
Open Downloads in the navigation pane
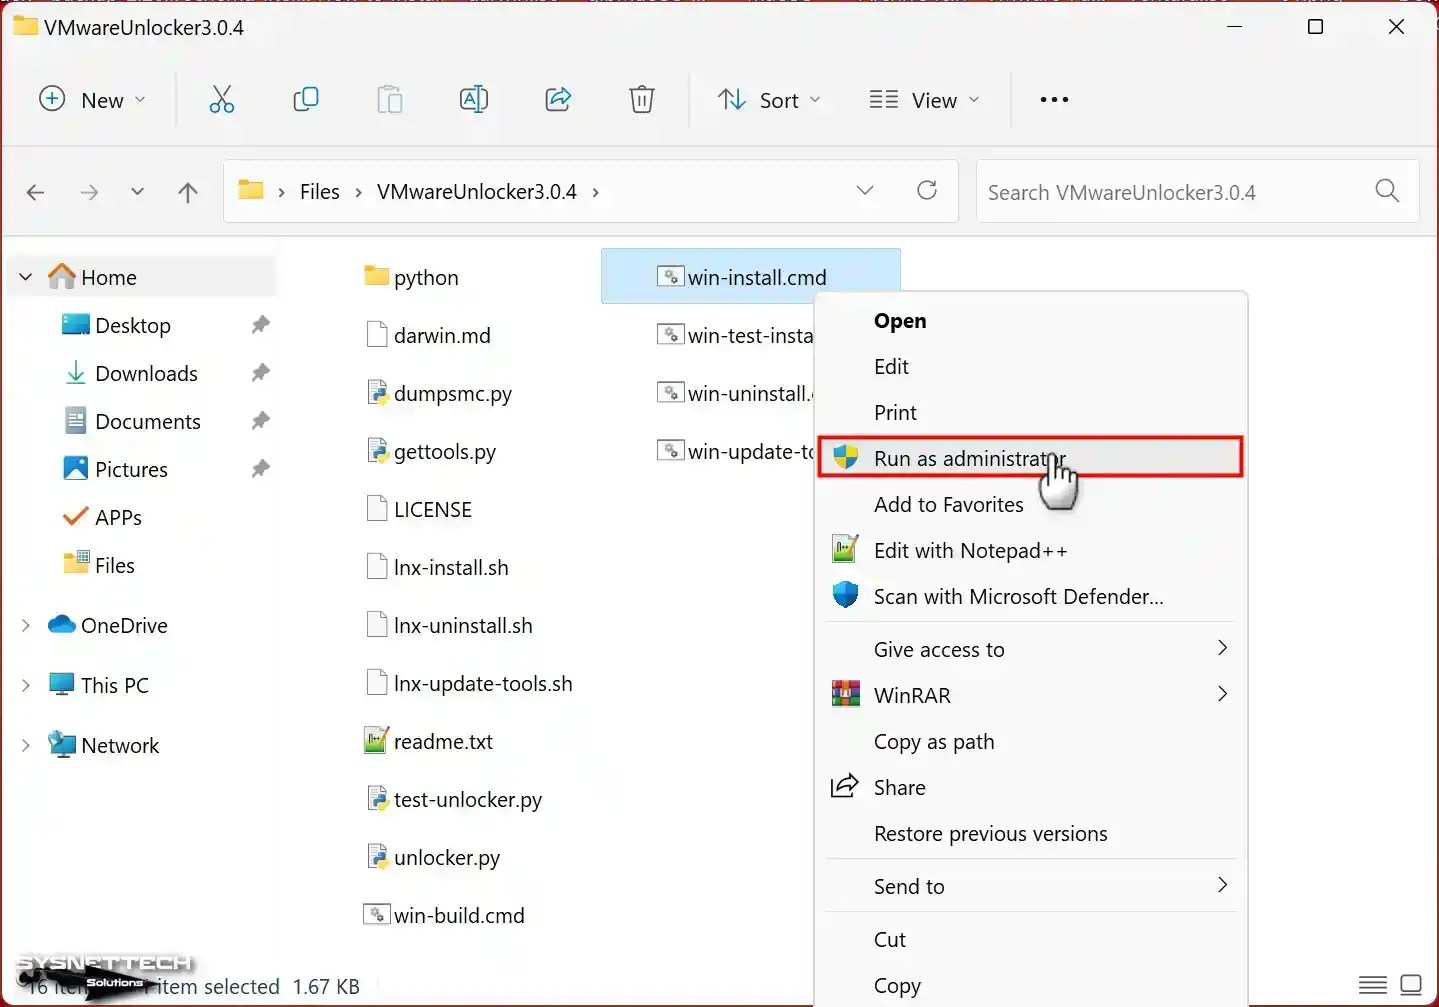146,373
